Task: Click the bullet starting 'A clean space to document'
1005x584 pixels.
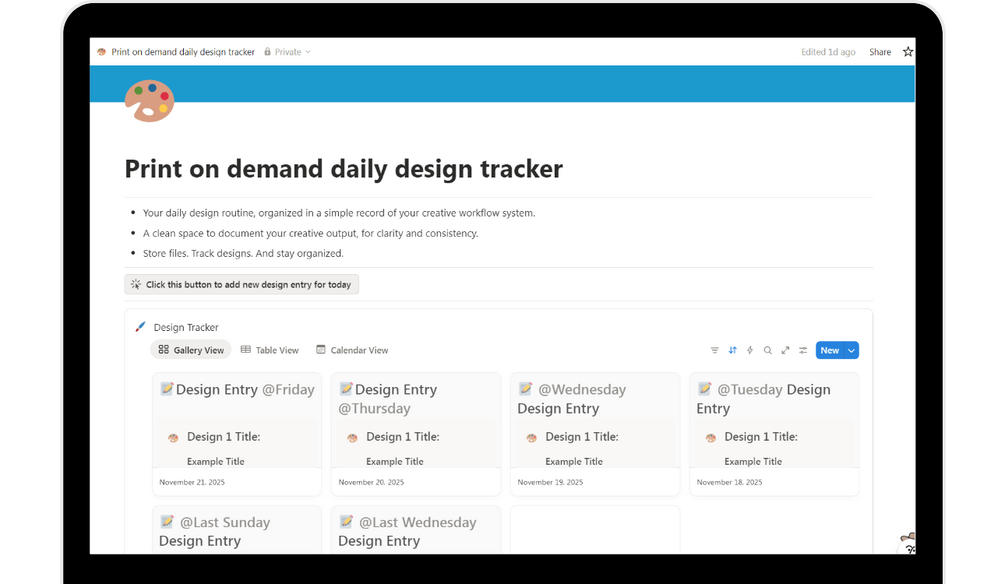Action: [x=310, y=233]
